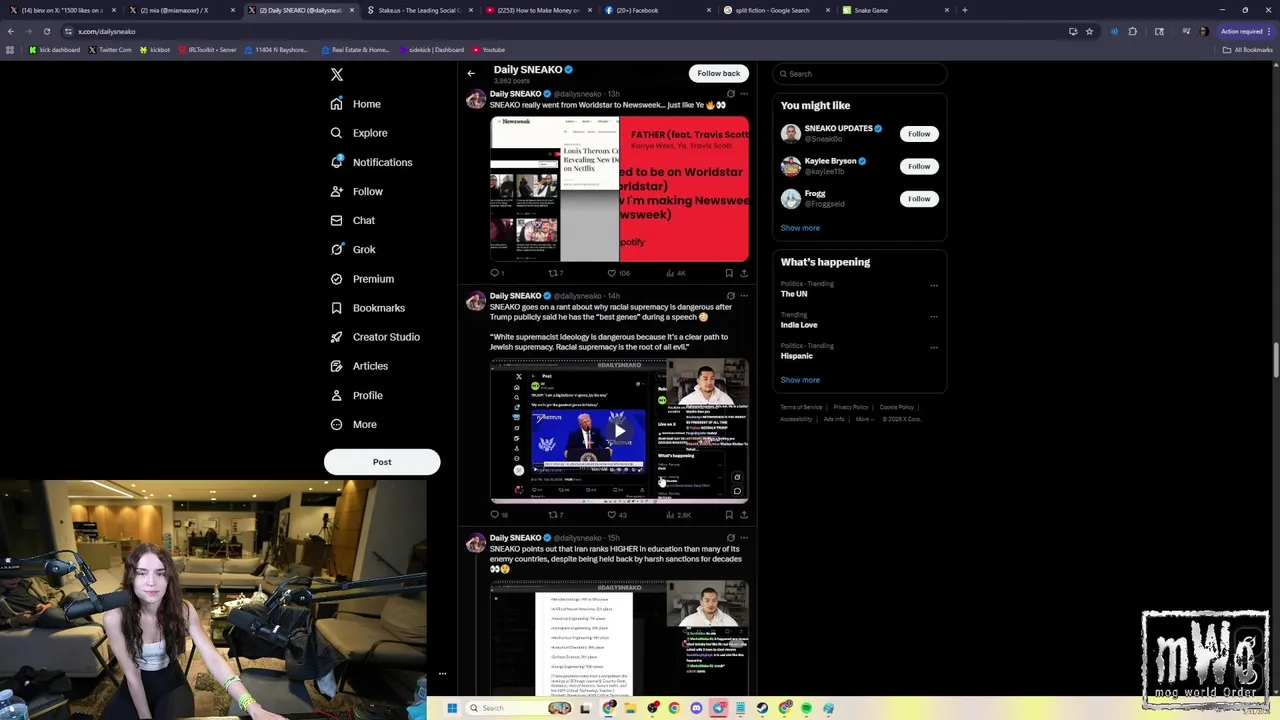The image size is (1280, 720).
Task: Switch to the Facebook tab
Action: 657,10
